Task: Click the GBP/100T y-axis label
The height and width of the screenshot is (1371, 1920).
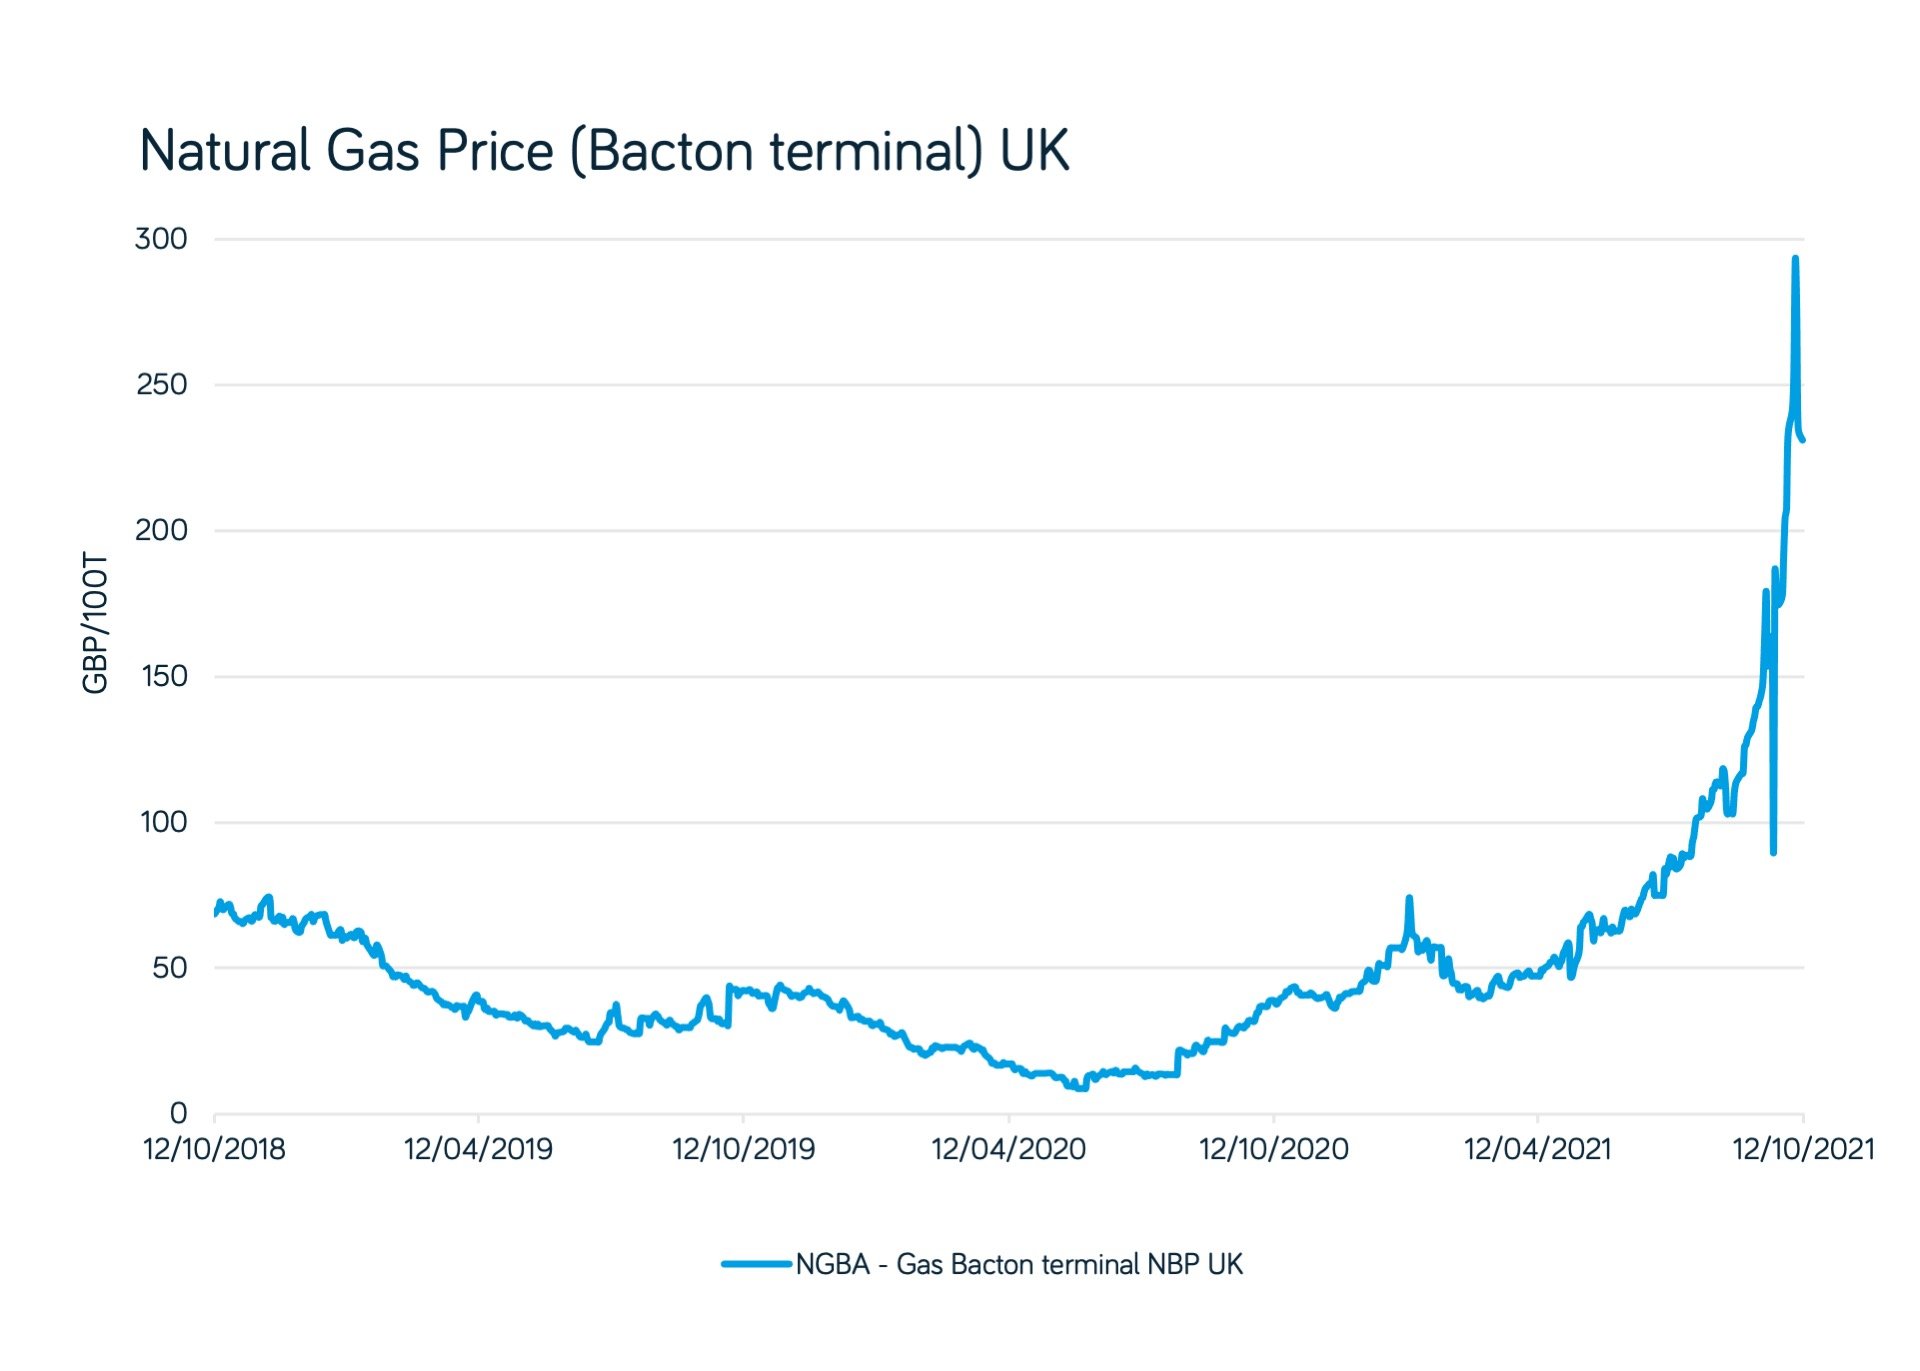Action: point(95,622)
